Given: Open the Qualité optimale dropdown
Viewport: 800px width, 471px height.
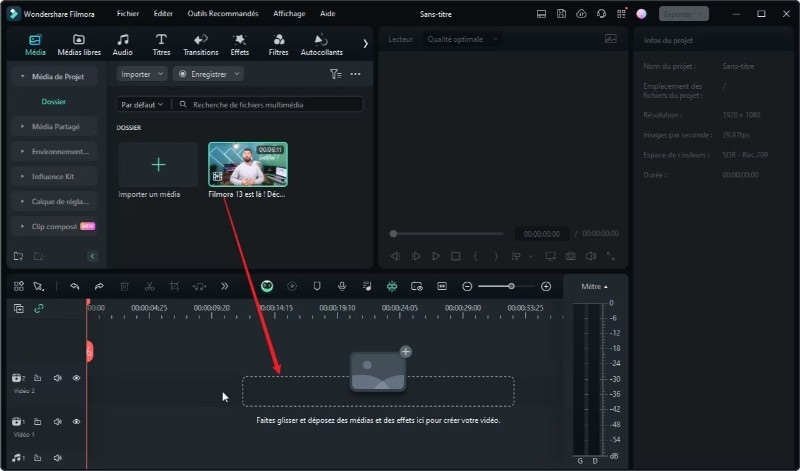Looking at the screenshot, I should click(462, 39).
